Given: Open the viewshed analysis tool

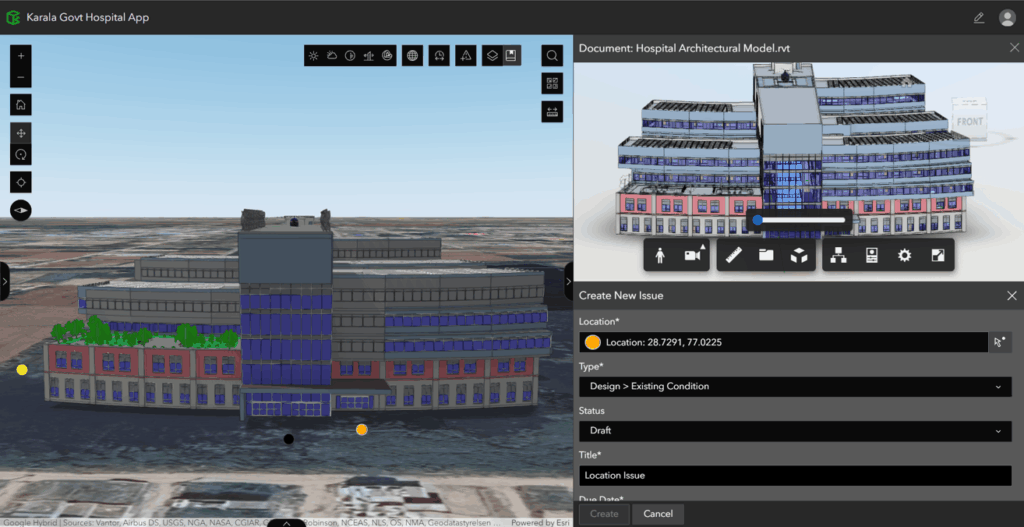Looking at the screenshot, I should coord(387,56).
